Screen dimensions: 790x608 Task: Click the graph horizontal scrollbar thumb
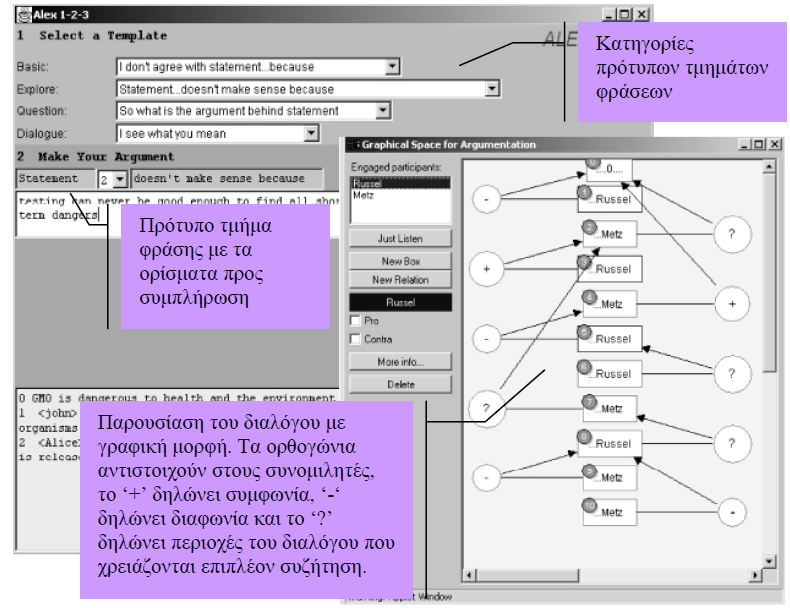528,575
